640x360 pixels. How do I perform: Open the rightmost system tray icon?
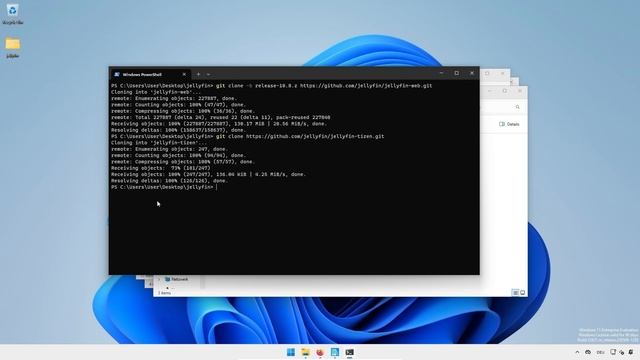(631, 352)
